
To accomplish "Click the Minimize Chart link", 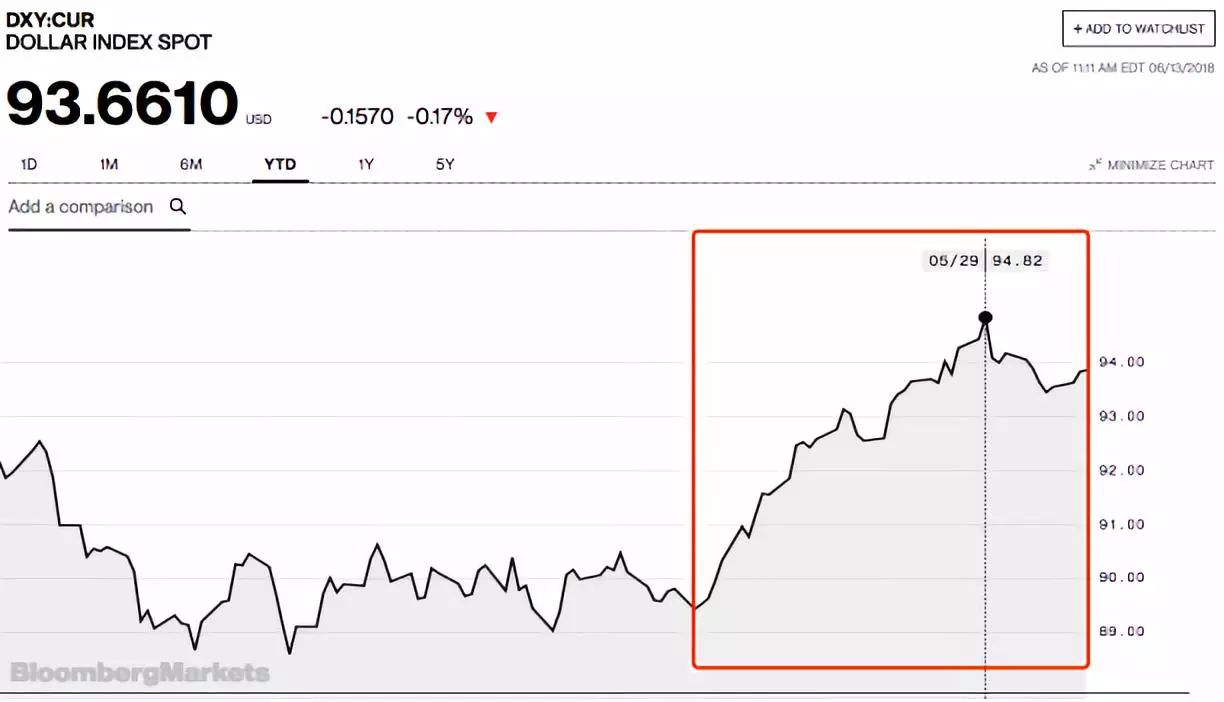I will 1151,165.
